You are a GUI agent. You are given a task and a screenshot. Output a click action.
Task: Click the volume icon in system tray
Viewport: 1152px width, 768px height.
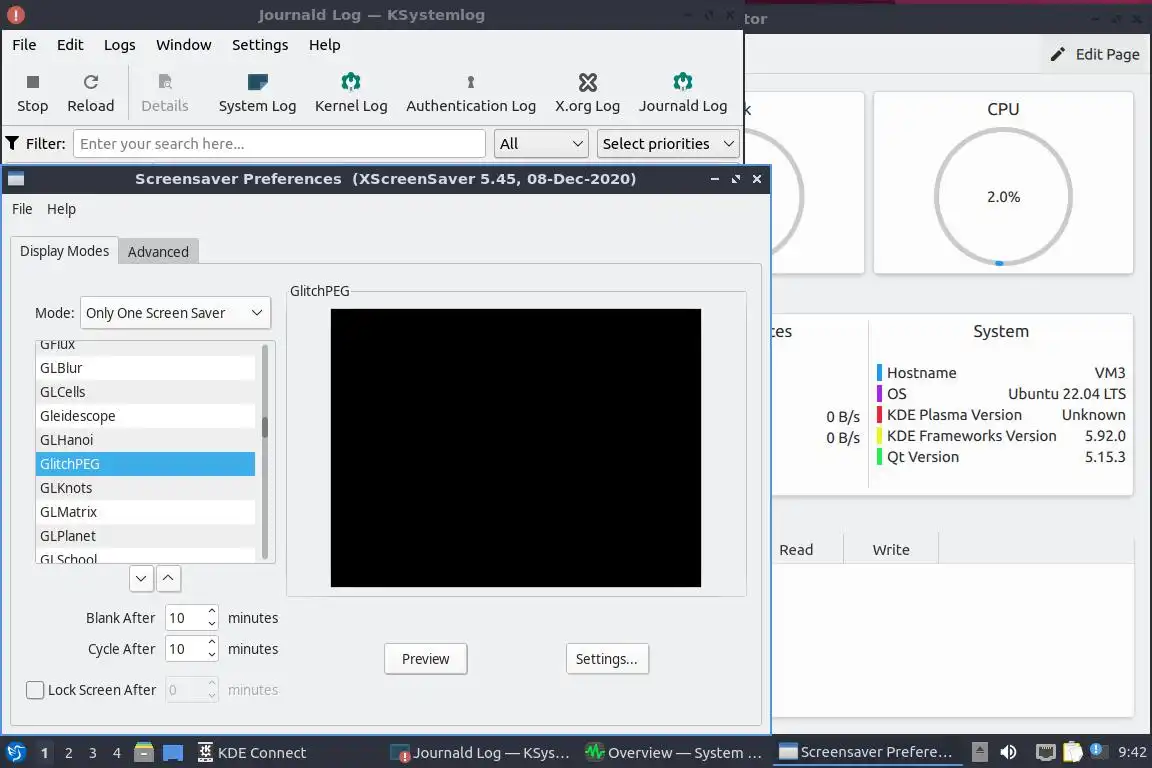click(x=1008, y=752)
